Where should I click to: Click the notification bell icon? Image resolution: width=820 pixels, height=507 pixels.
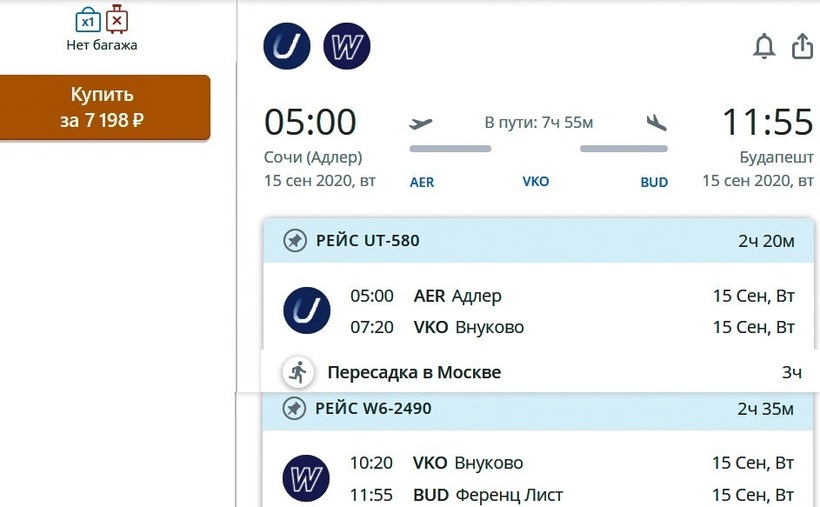pyautogui.click(x=764, y=46)
